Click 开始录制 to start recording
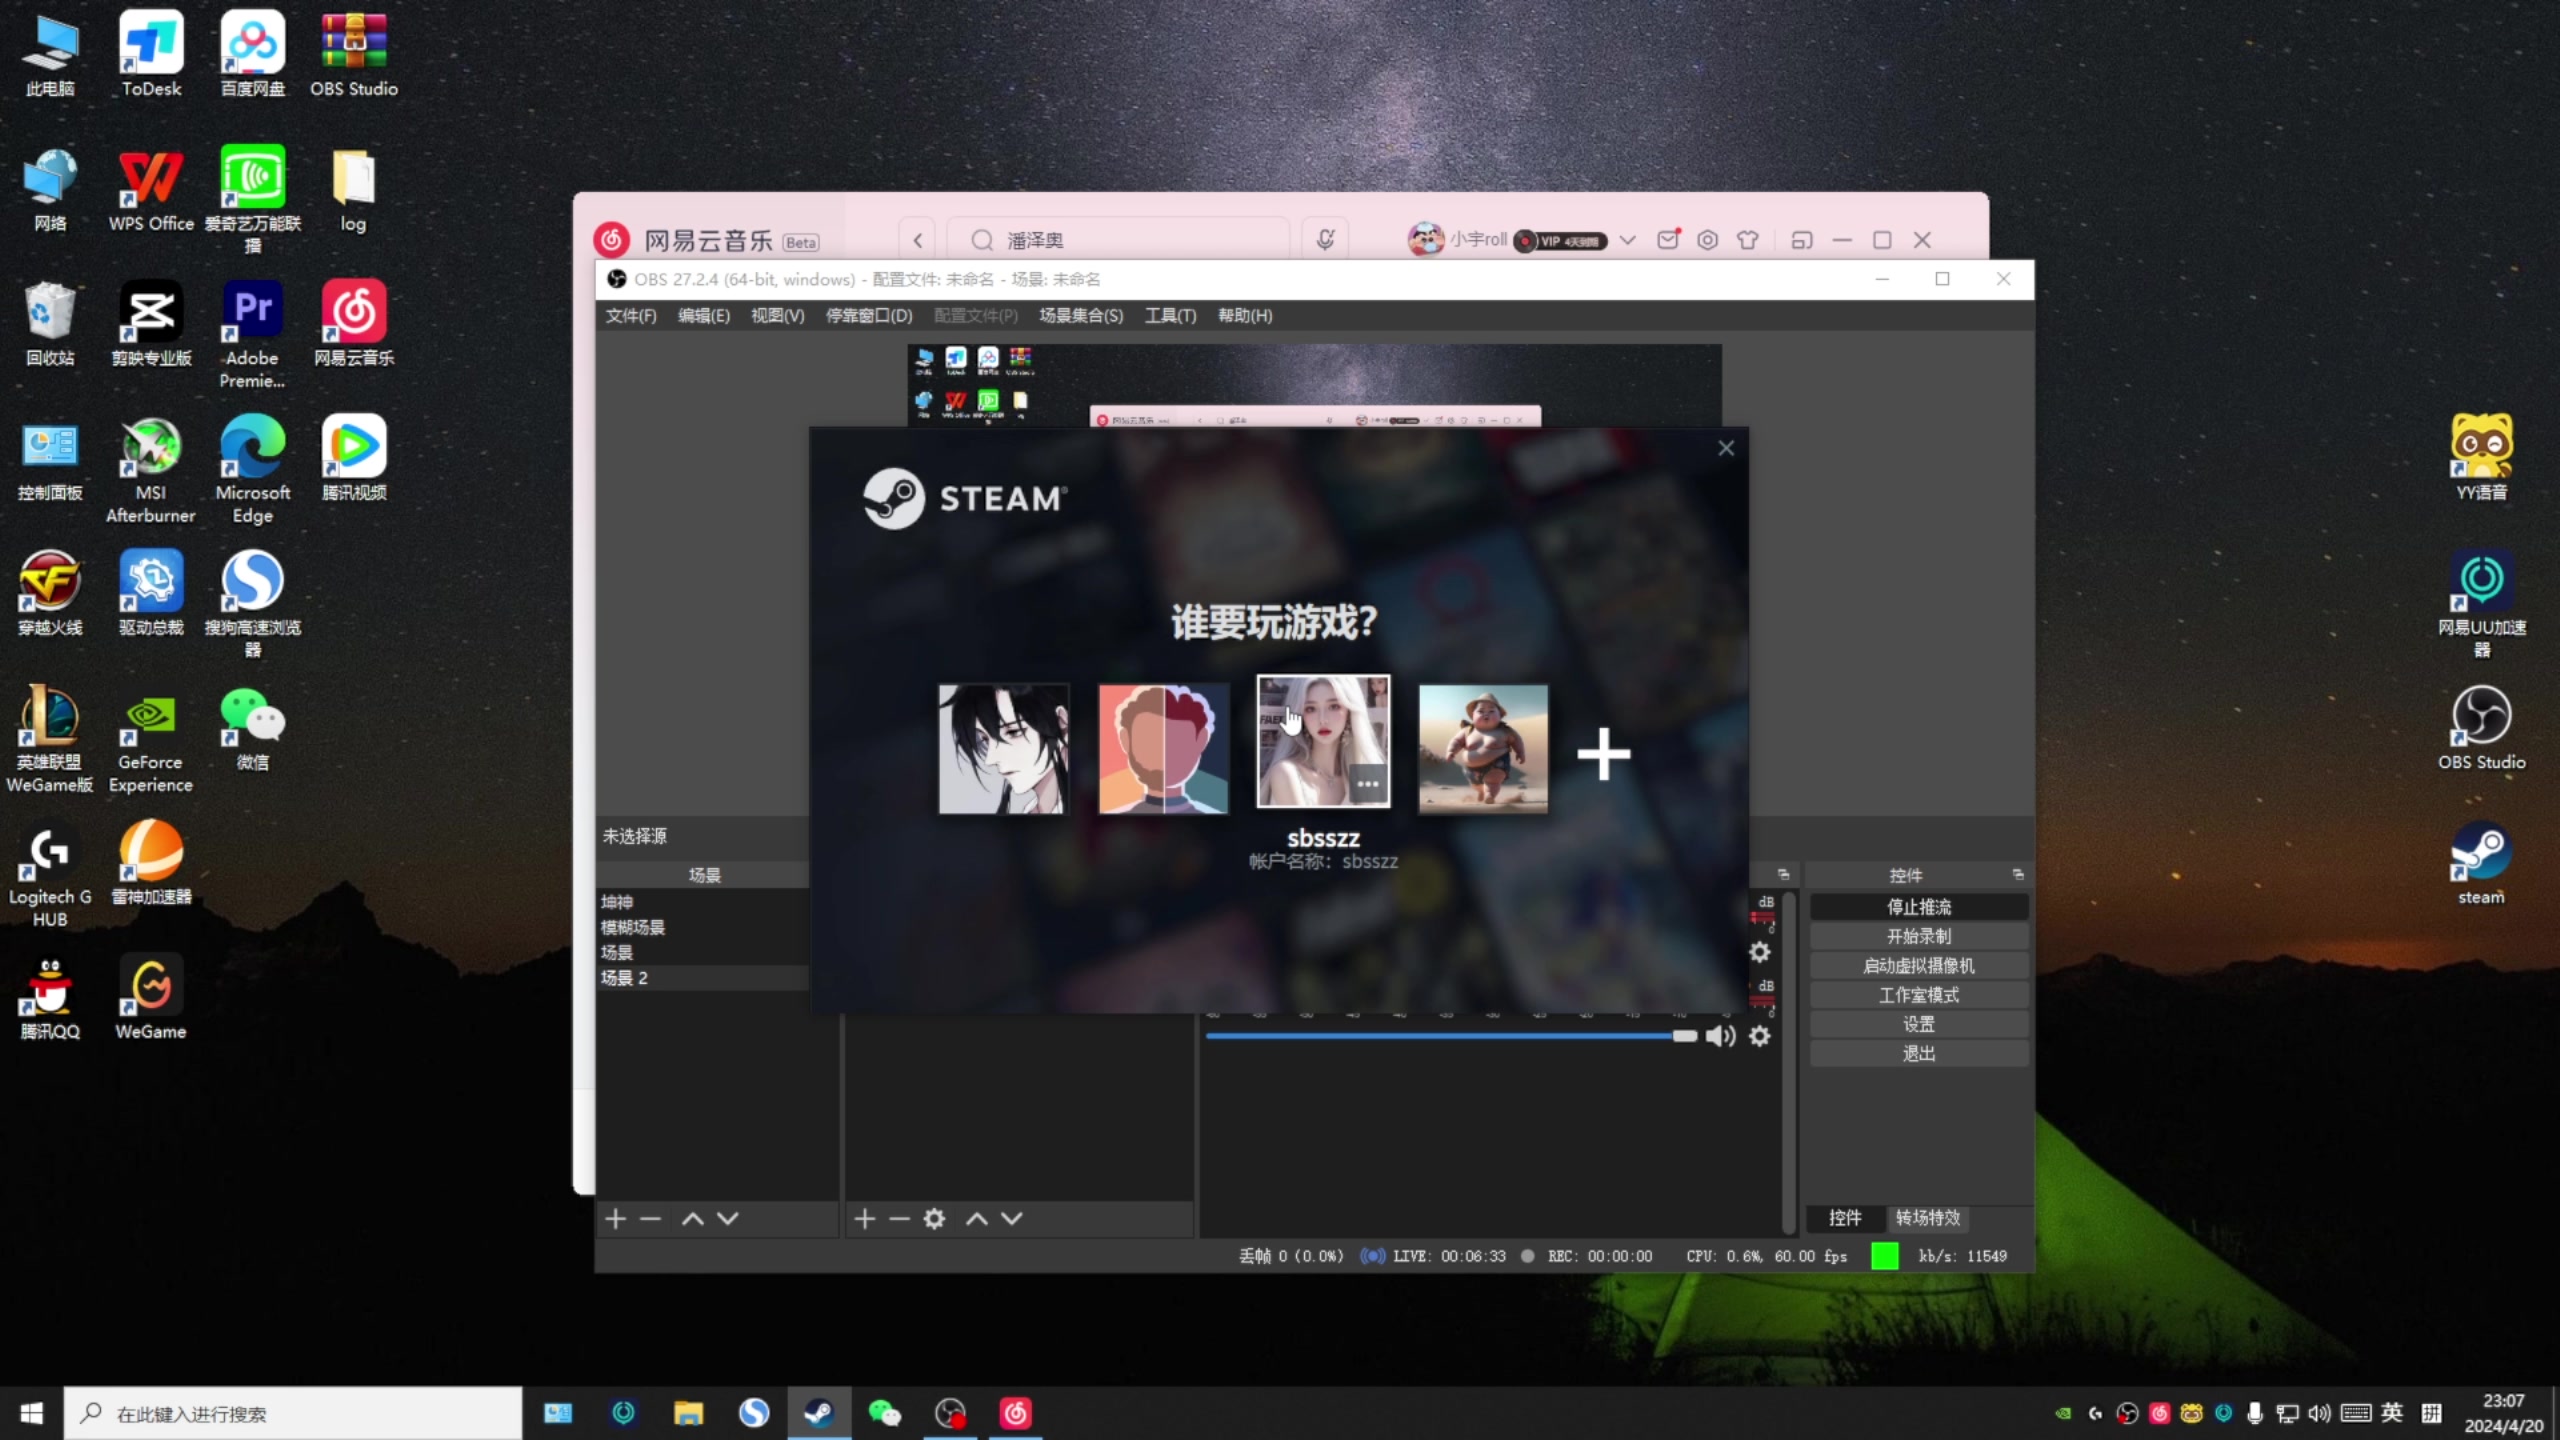 pos(1919,936)
